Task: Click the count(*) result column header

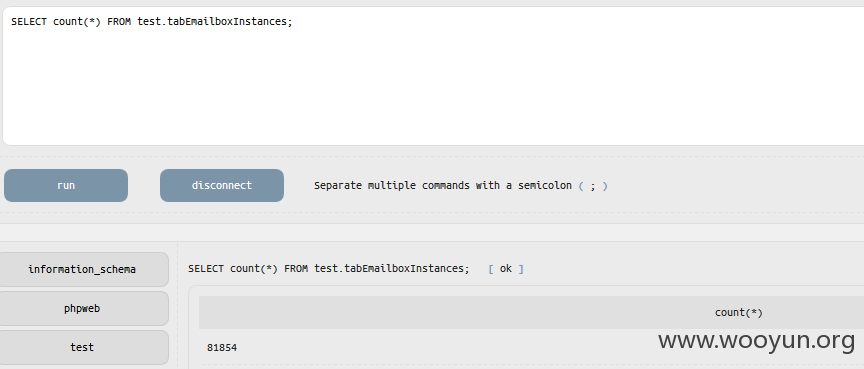Action: [x=738, y=313]
